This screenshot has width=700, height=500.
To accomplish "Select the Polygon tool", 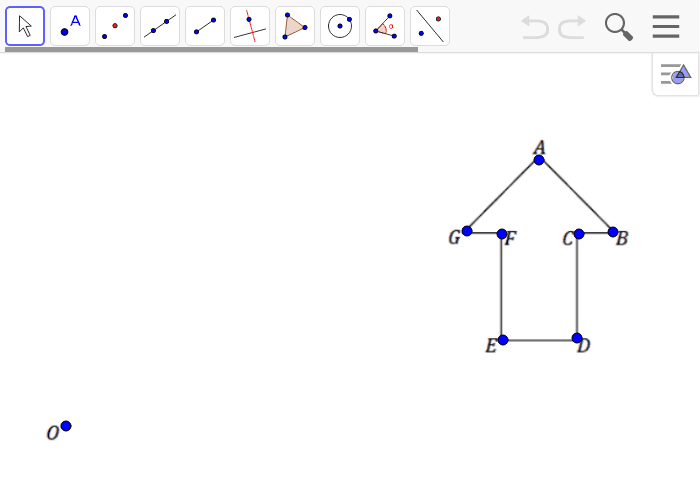I will pyautogui.click(x=295, y=26).
